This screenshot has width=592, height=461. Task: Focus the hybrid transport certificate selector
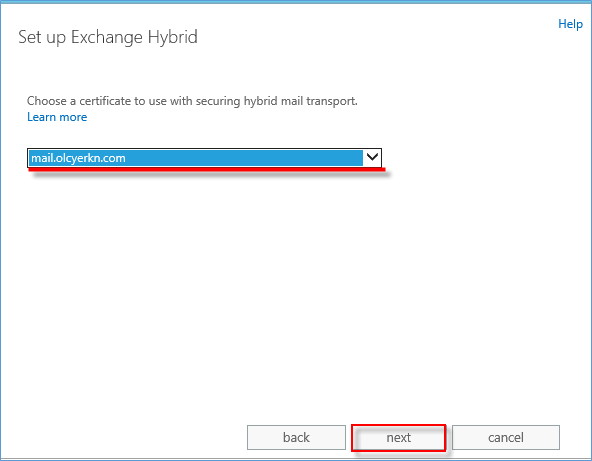coord(204,158)
